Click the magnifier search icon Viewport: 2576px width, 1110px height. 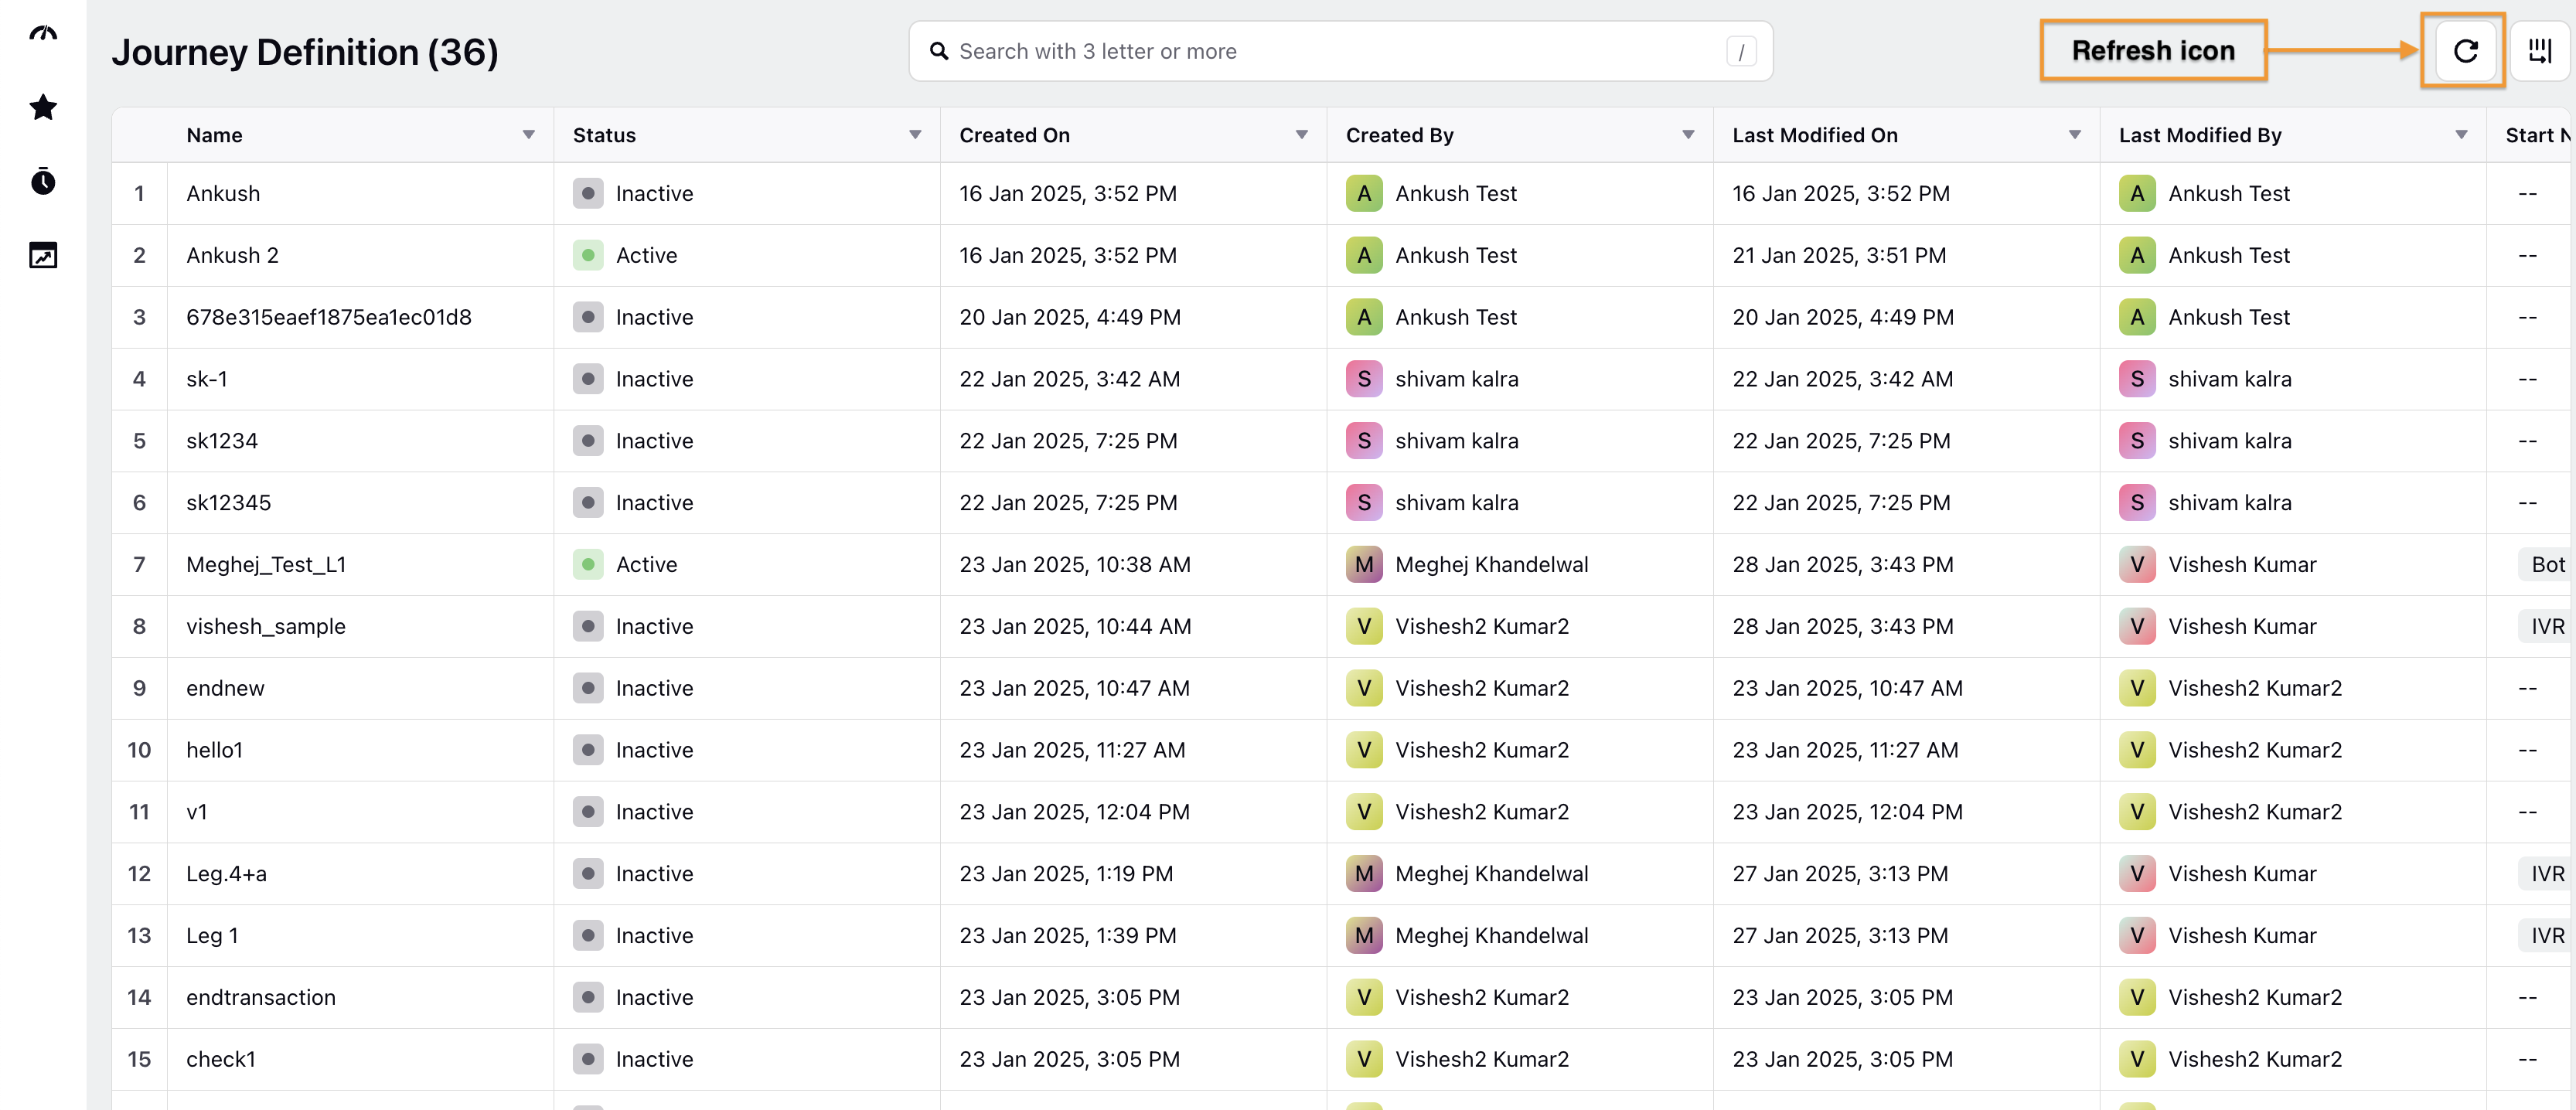[938, 51]
